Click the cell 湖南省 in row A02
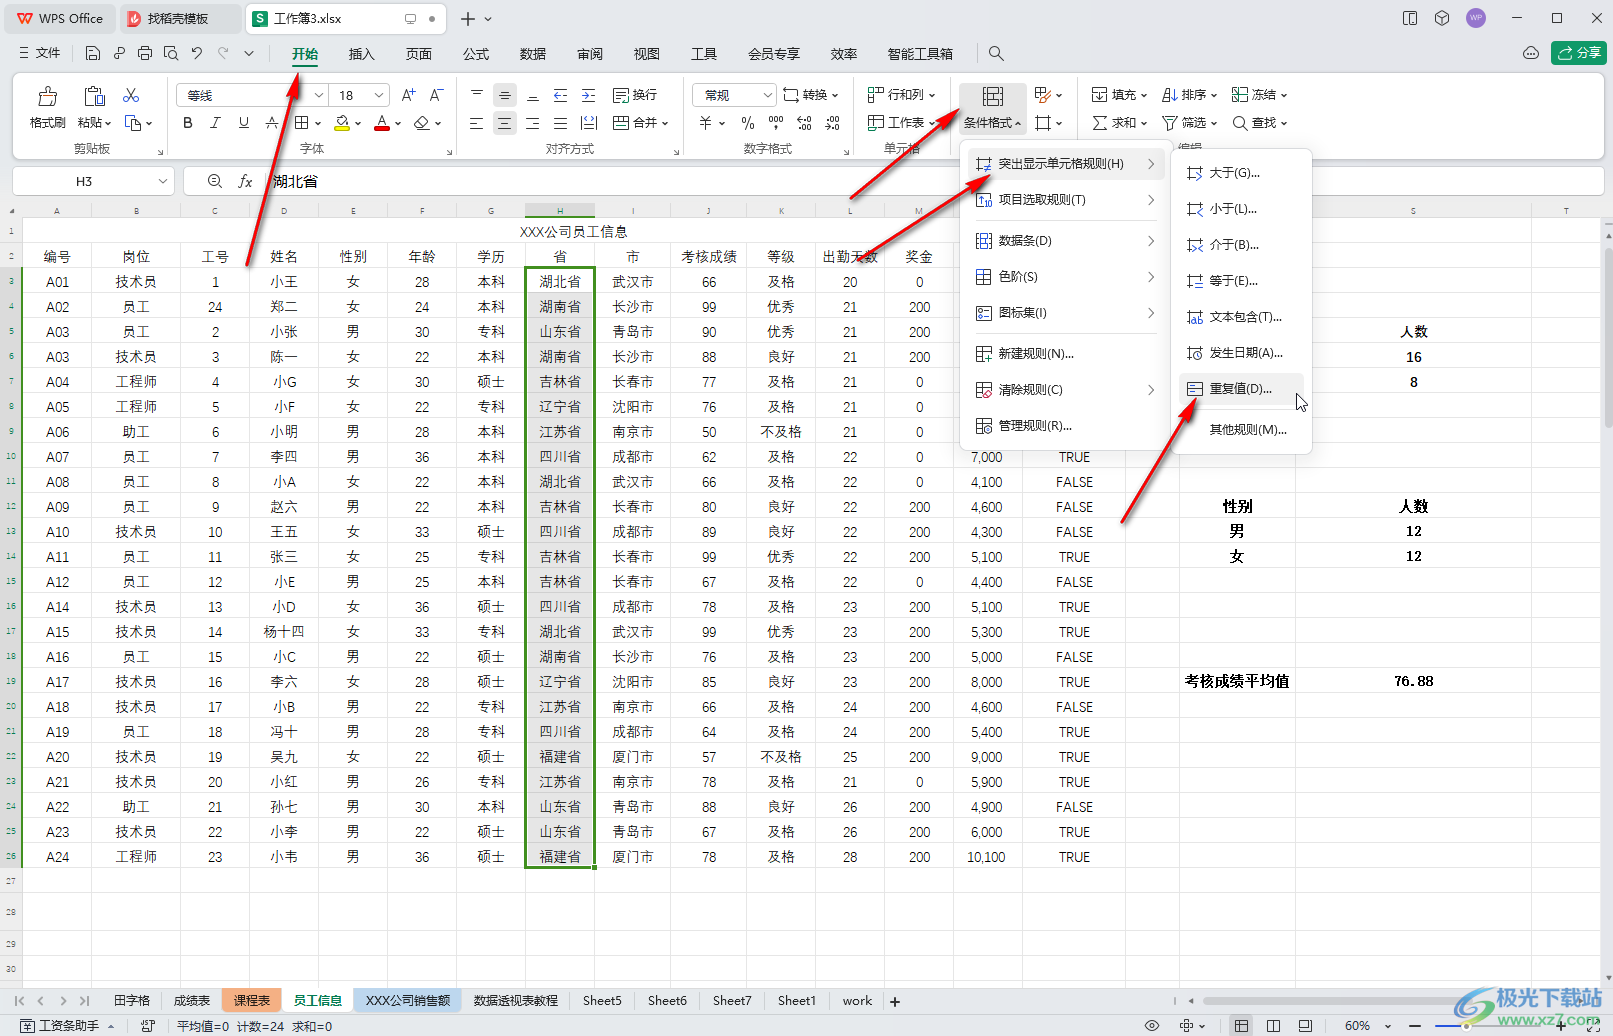The height and width of the screenshot is (1036, 1613). [560, 307]
